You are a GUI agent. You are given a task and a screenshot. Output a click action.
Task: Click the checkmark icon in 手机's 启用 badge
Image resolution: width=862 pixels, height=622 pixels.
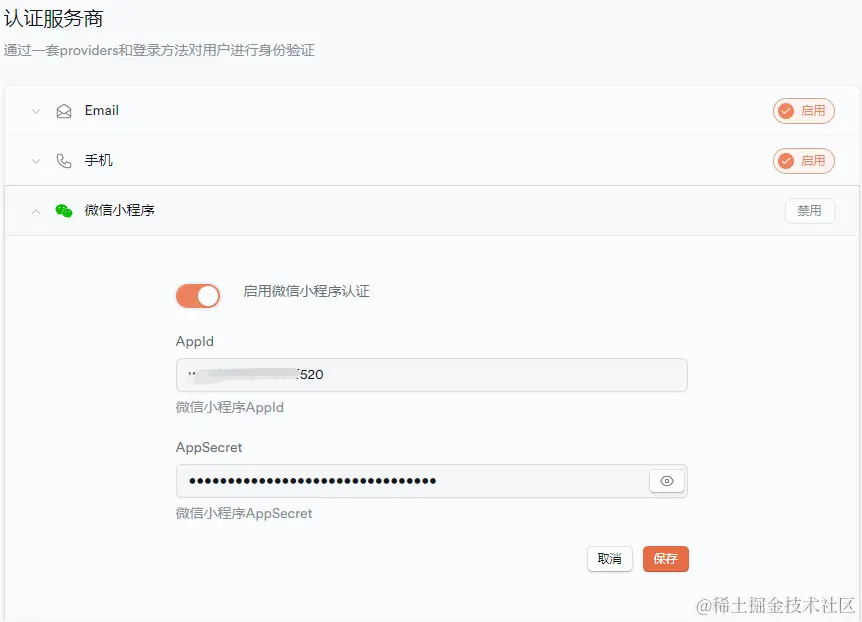[786, 161]
